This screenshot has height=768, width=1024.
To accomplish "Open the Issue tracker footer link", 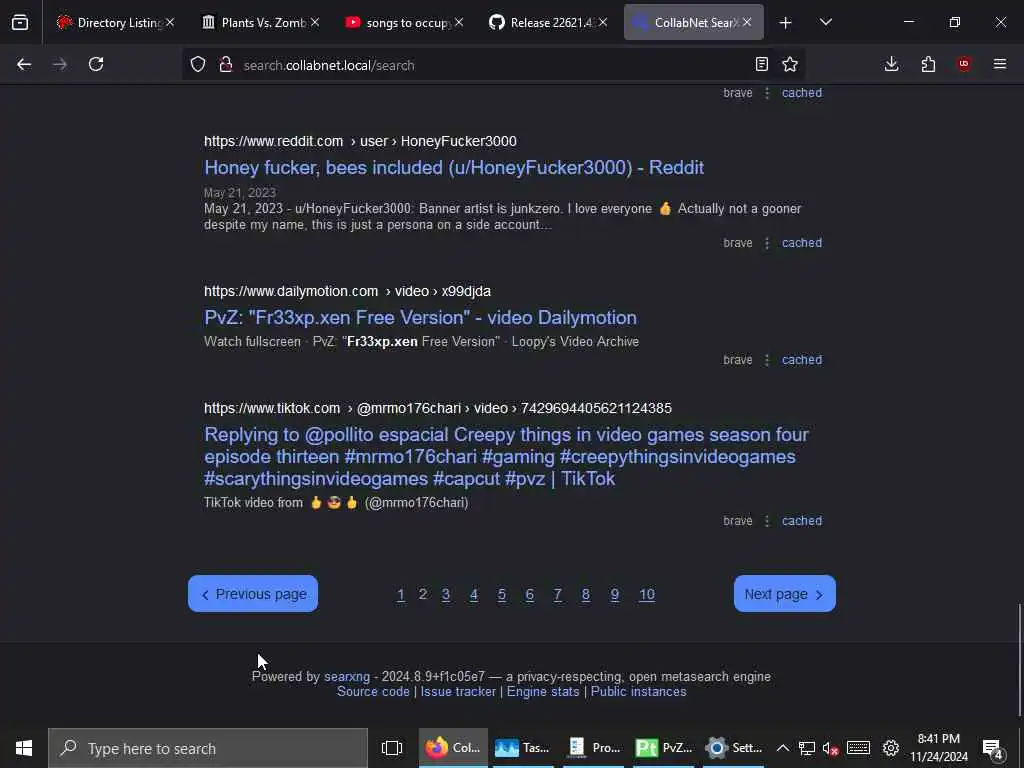I will pyautogui.click(x=458, y=692).
